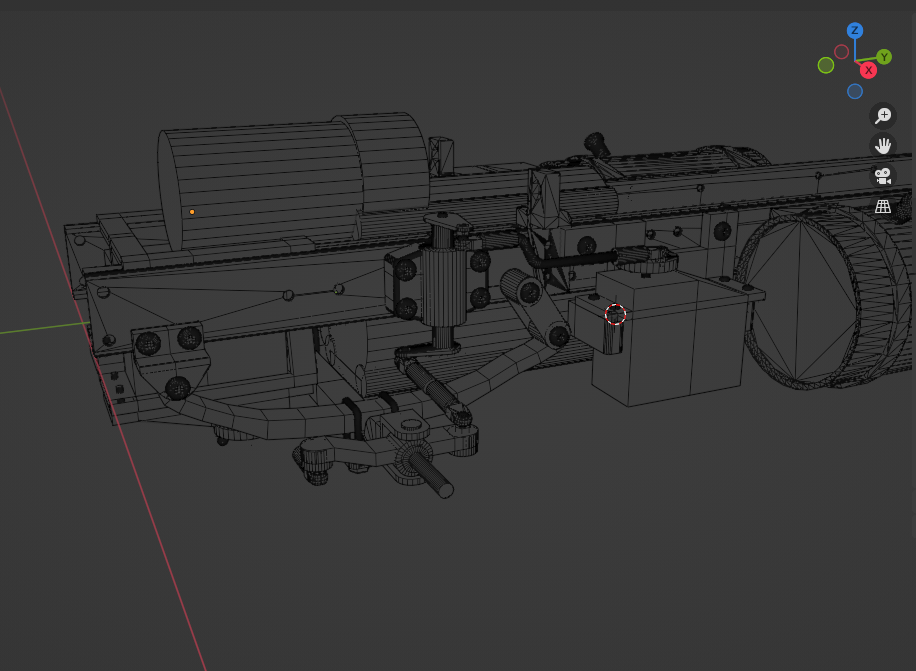The height and width of the screenshot is (671, 916).
Task: Click the negative Y axis circle on the gizmo
Action: [x=825, y=65]
